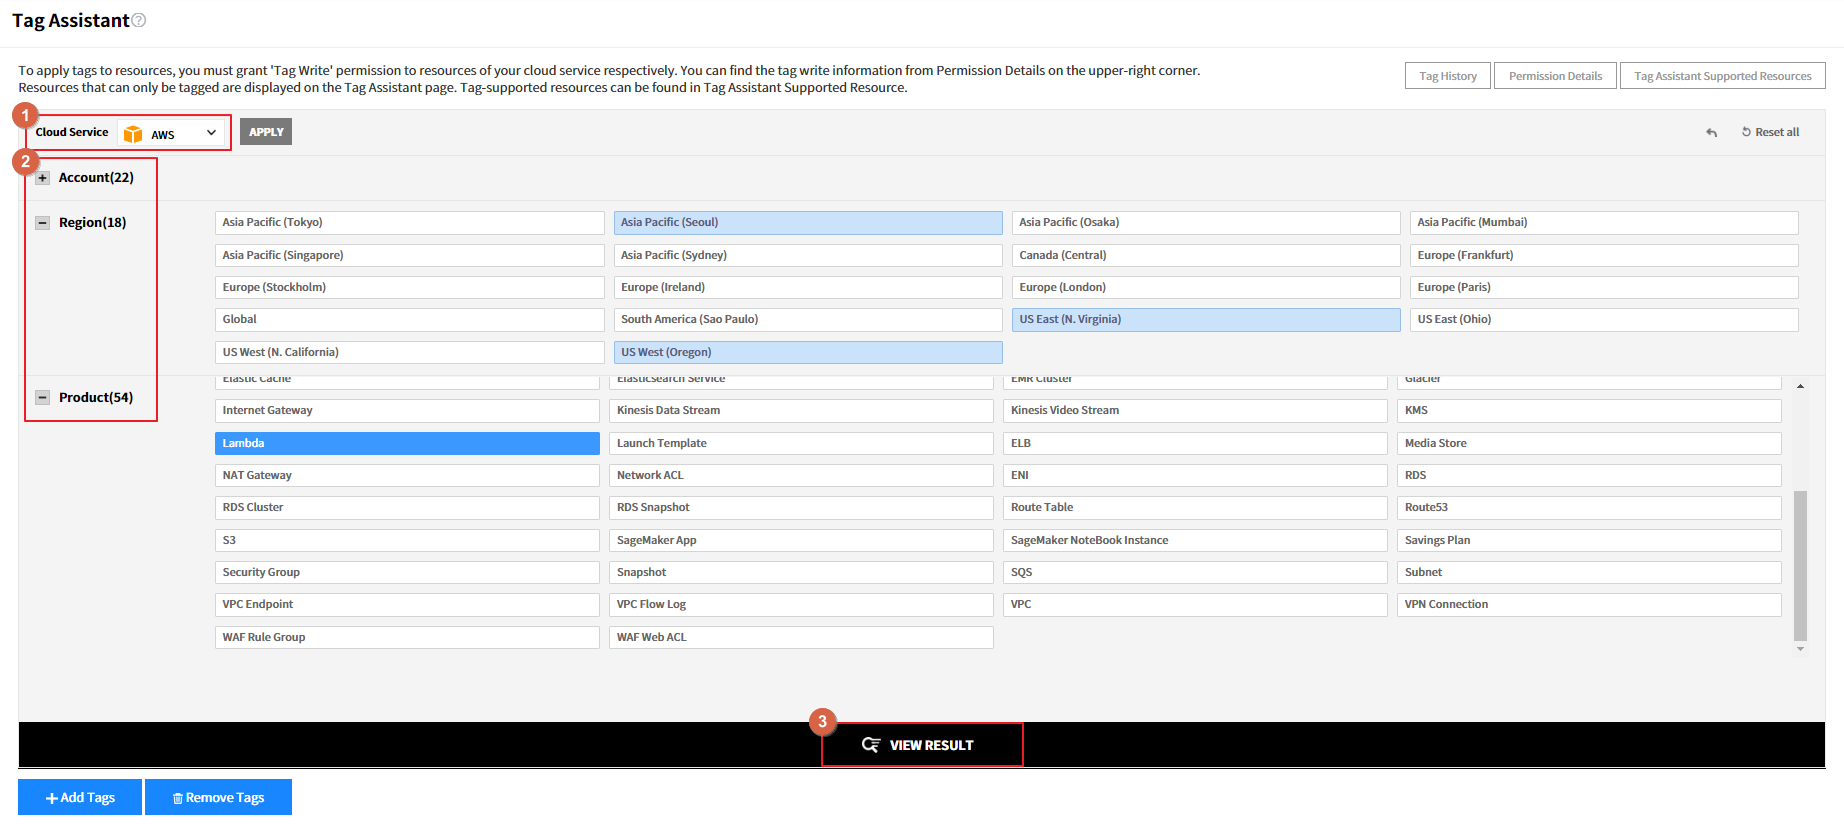
Task: Open Permission Details
Action: pyautogui.click(x=1554, y=76)
